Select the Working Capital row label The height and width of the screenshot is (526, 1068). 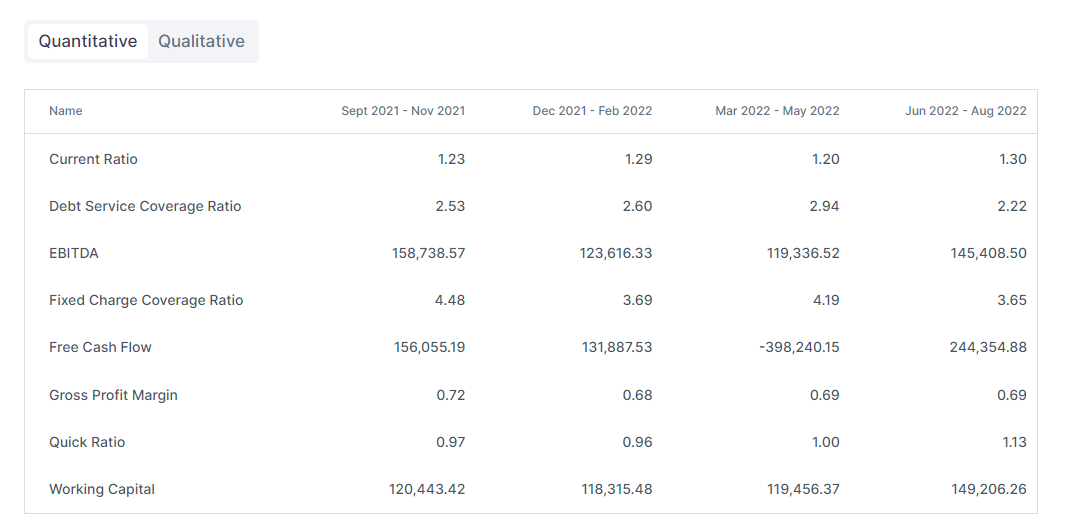[102, 489]
